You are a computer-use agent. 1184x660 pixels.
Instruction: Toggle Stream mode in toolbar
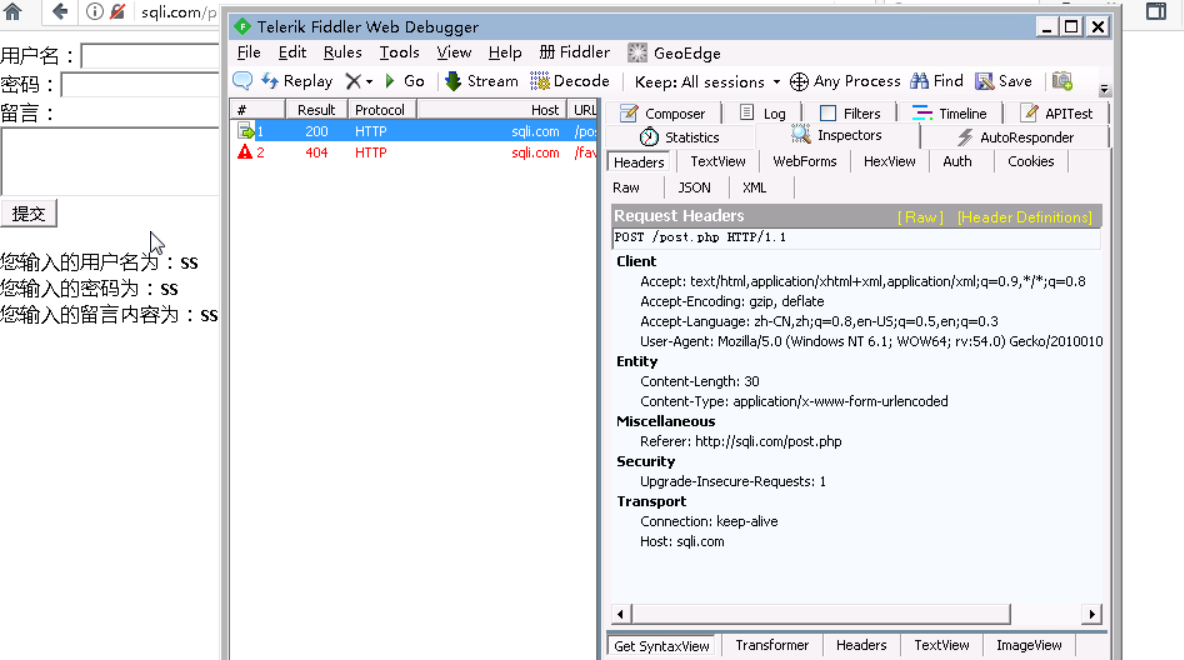pos(482,81)
